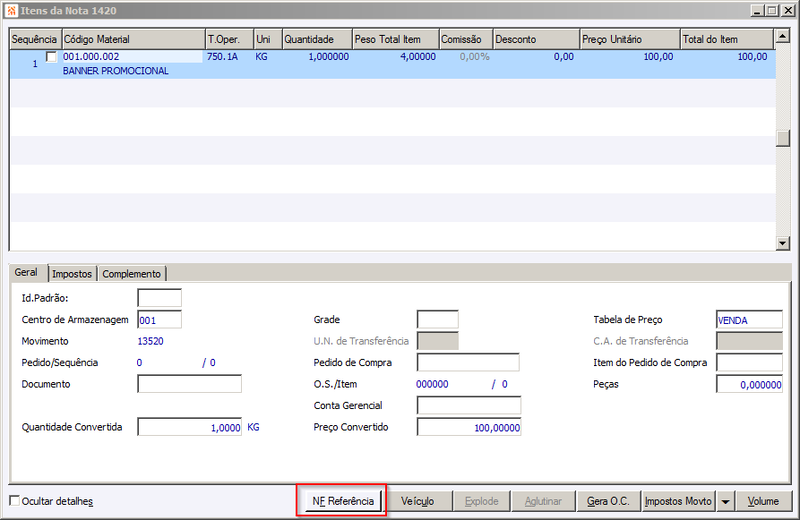Click the Código Material column header
Image resolution: width=800 pixels, height=520 pixels.
click(133, 39)
